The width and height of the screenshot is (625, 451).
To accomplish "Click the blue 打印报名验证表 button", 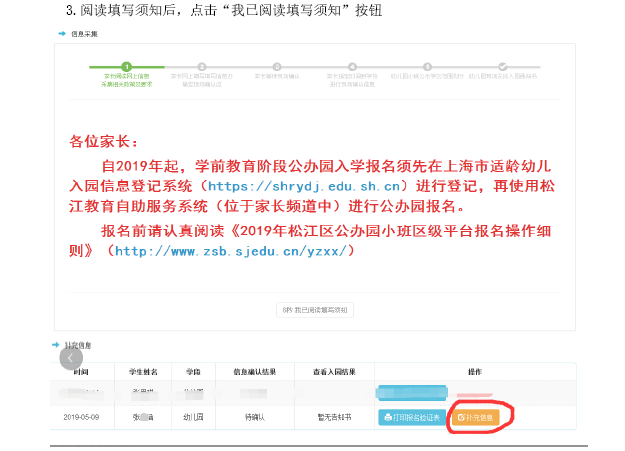I will [x=412, y=416].
